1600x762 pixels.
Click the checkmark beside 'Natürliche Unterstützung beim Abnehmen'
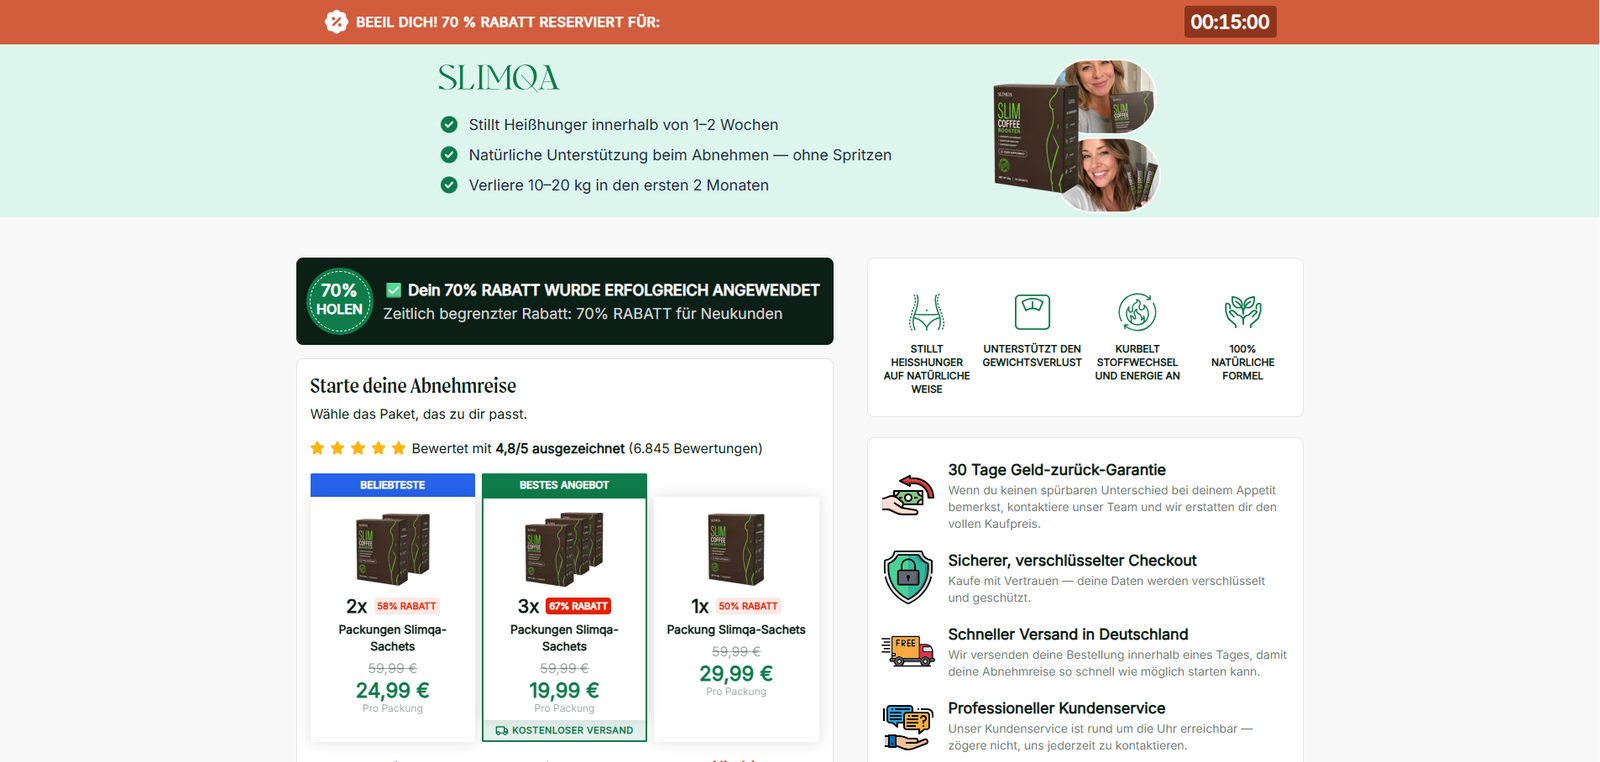449,155
